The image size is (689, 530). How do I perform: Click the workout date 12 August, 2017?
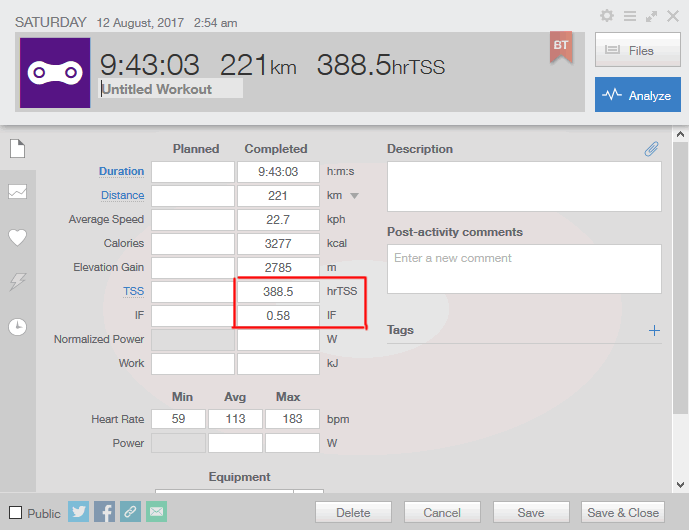(140, 23)
